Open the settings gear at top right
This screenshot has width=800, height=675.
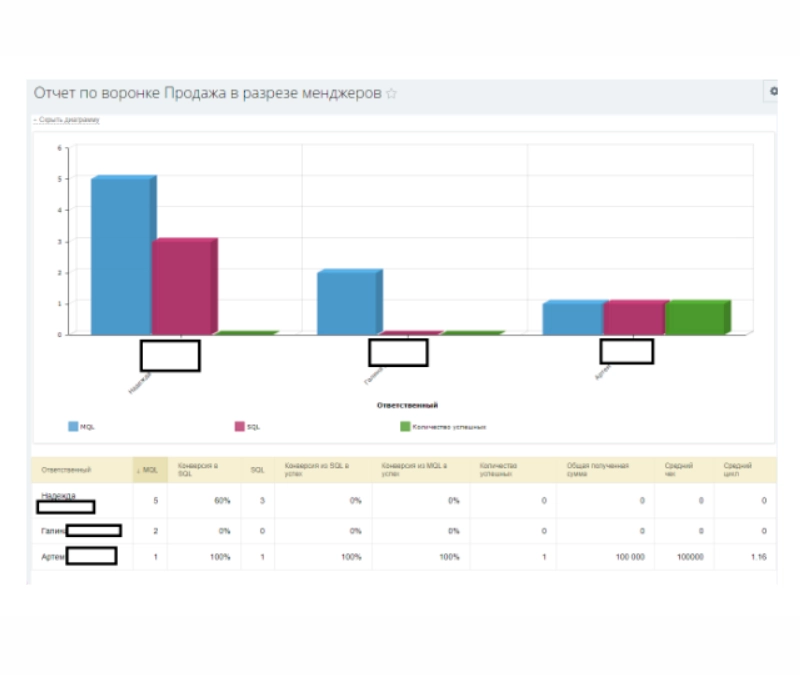[x=773, y=91]
